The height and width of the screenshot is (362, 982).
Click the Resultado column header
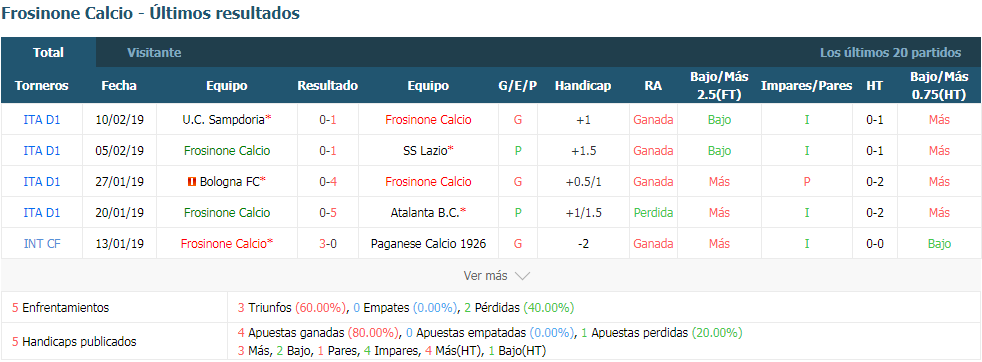click(328, 86)
